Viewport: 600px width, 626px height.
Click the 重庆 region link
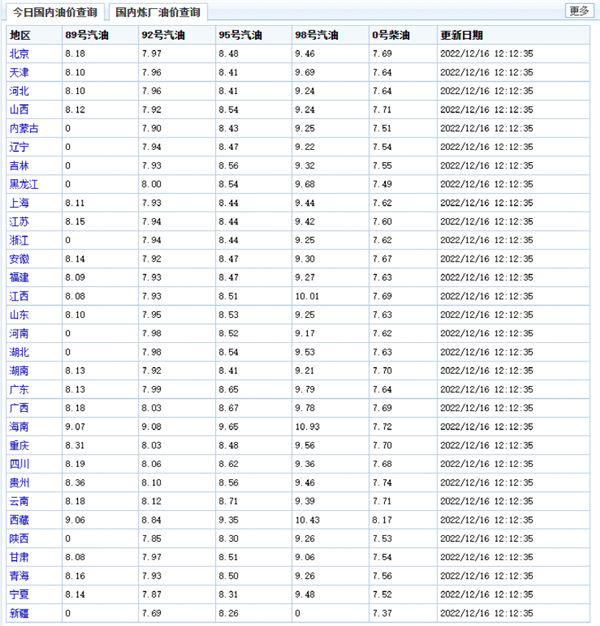19,445
